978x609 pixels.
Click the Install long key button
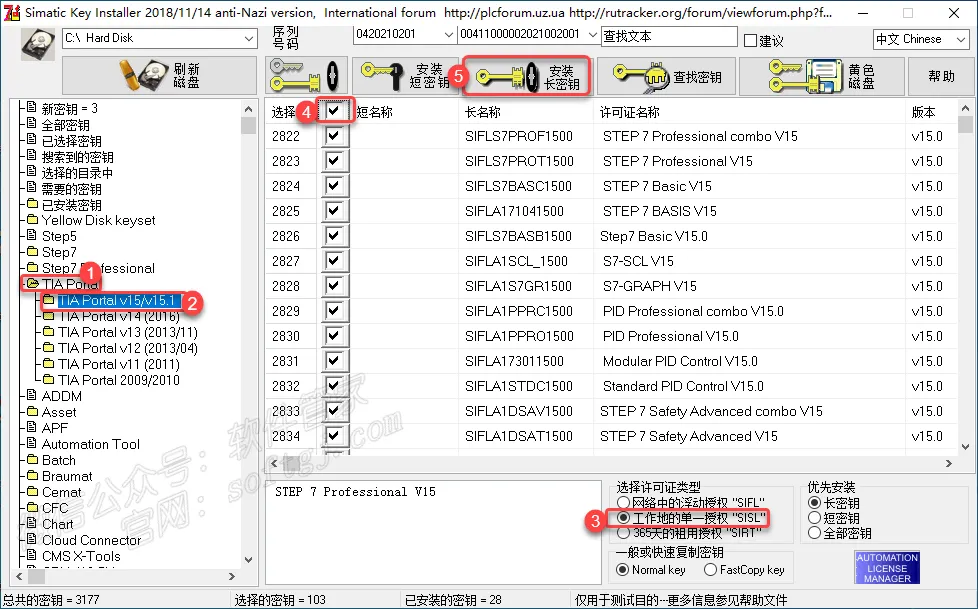point(528,76)
